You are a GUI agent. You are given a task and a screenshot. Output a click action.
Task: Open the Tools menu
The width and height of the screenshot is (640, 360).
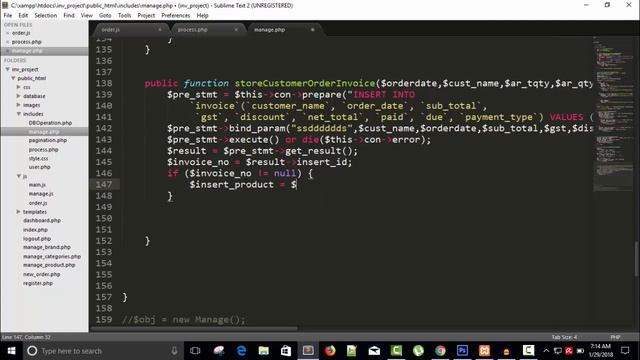point(124,15)
